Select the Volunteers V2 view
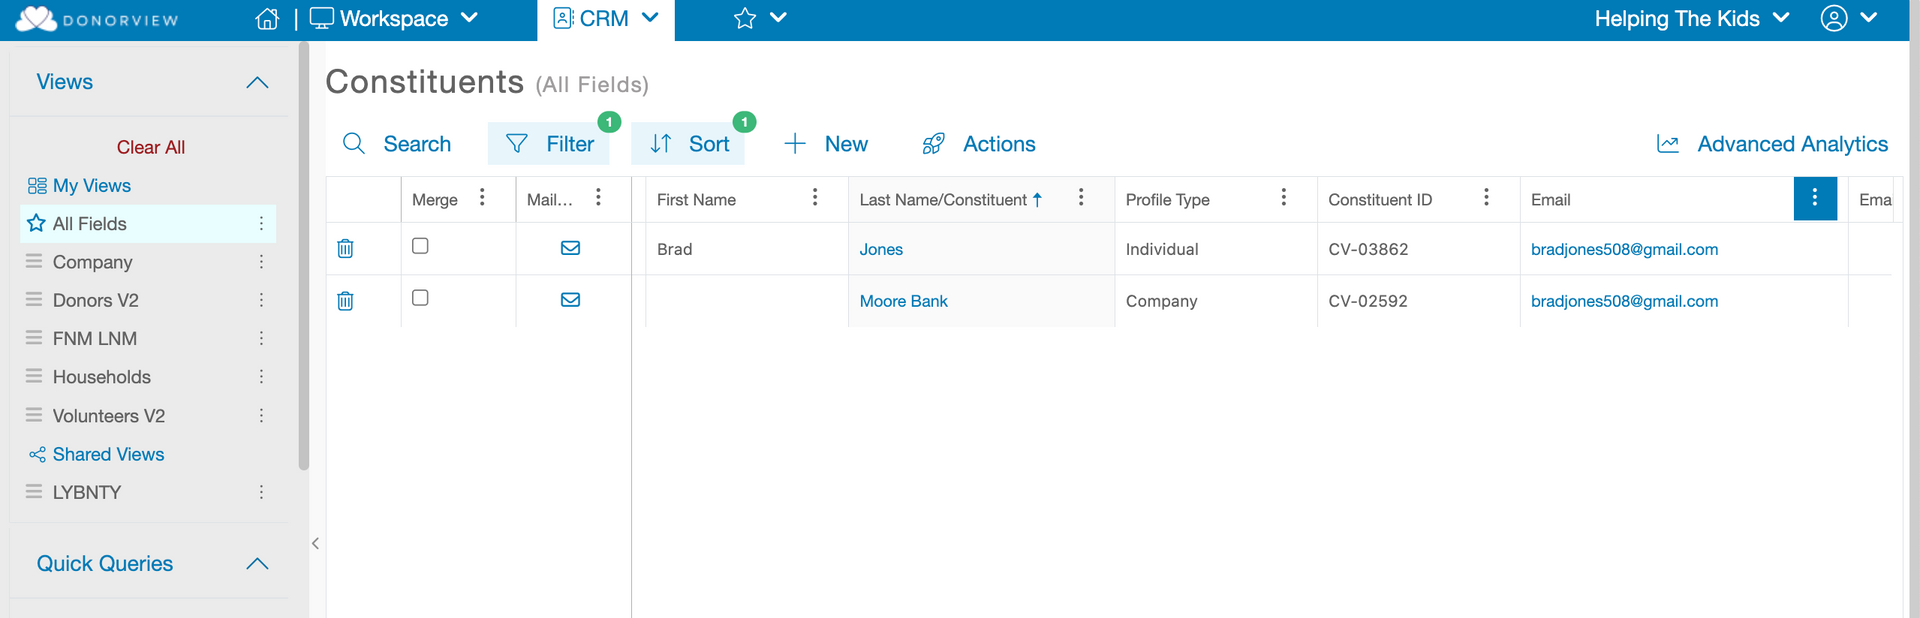 108,416
